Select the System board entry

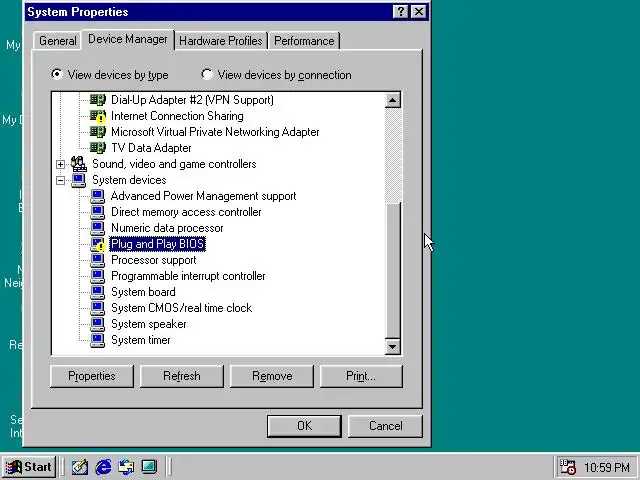click(x=143, y=292)
